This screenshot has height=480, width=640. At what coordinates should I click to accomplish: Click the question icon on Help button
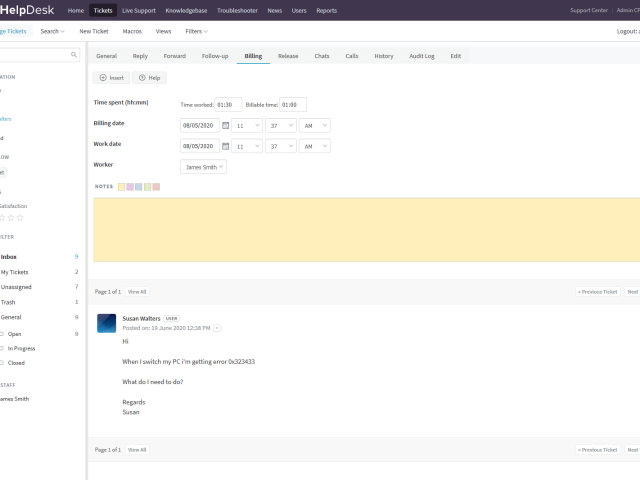pyautogui.click(x=142, y=78)
